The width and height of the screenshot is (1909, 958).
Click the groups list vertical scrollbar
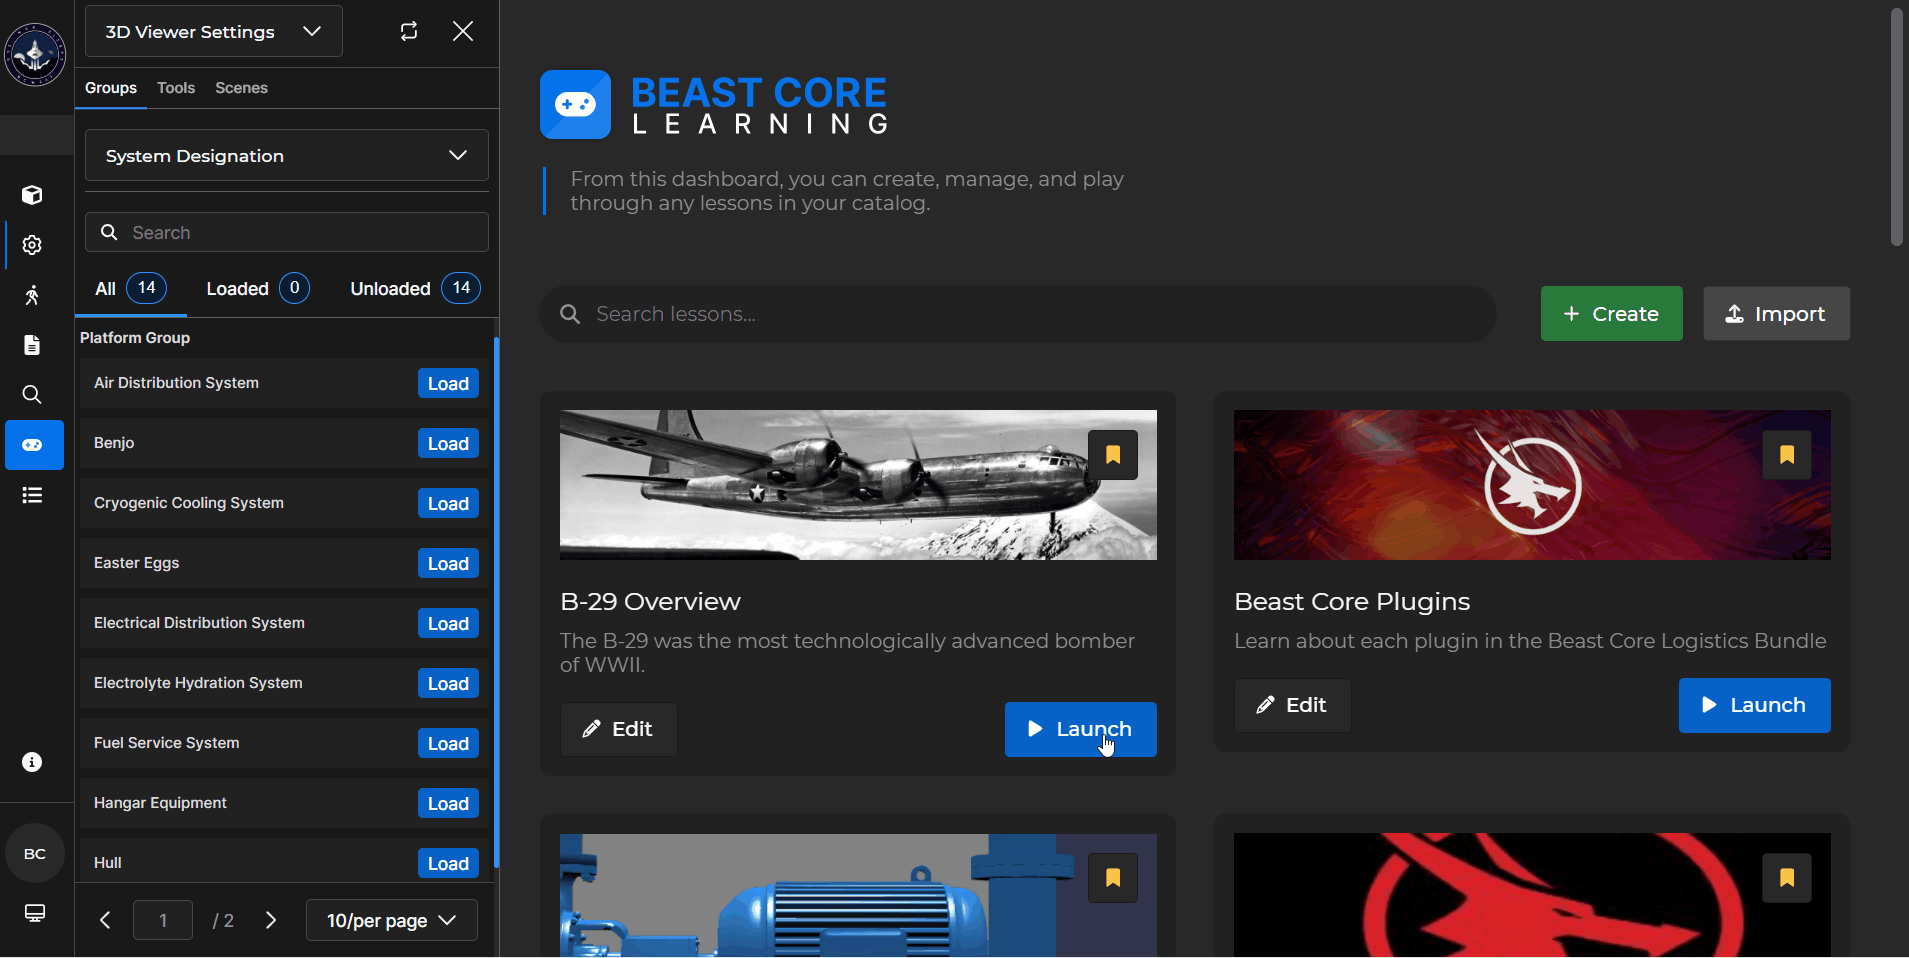click(x=496, y=603)
